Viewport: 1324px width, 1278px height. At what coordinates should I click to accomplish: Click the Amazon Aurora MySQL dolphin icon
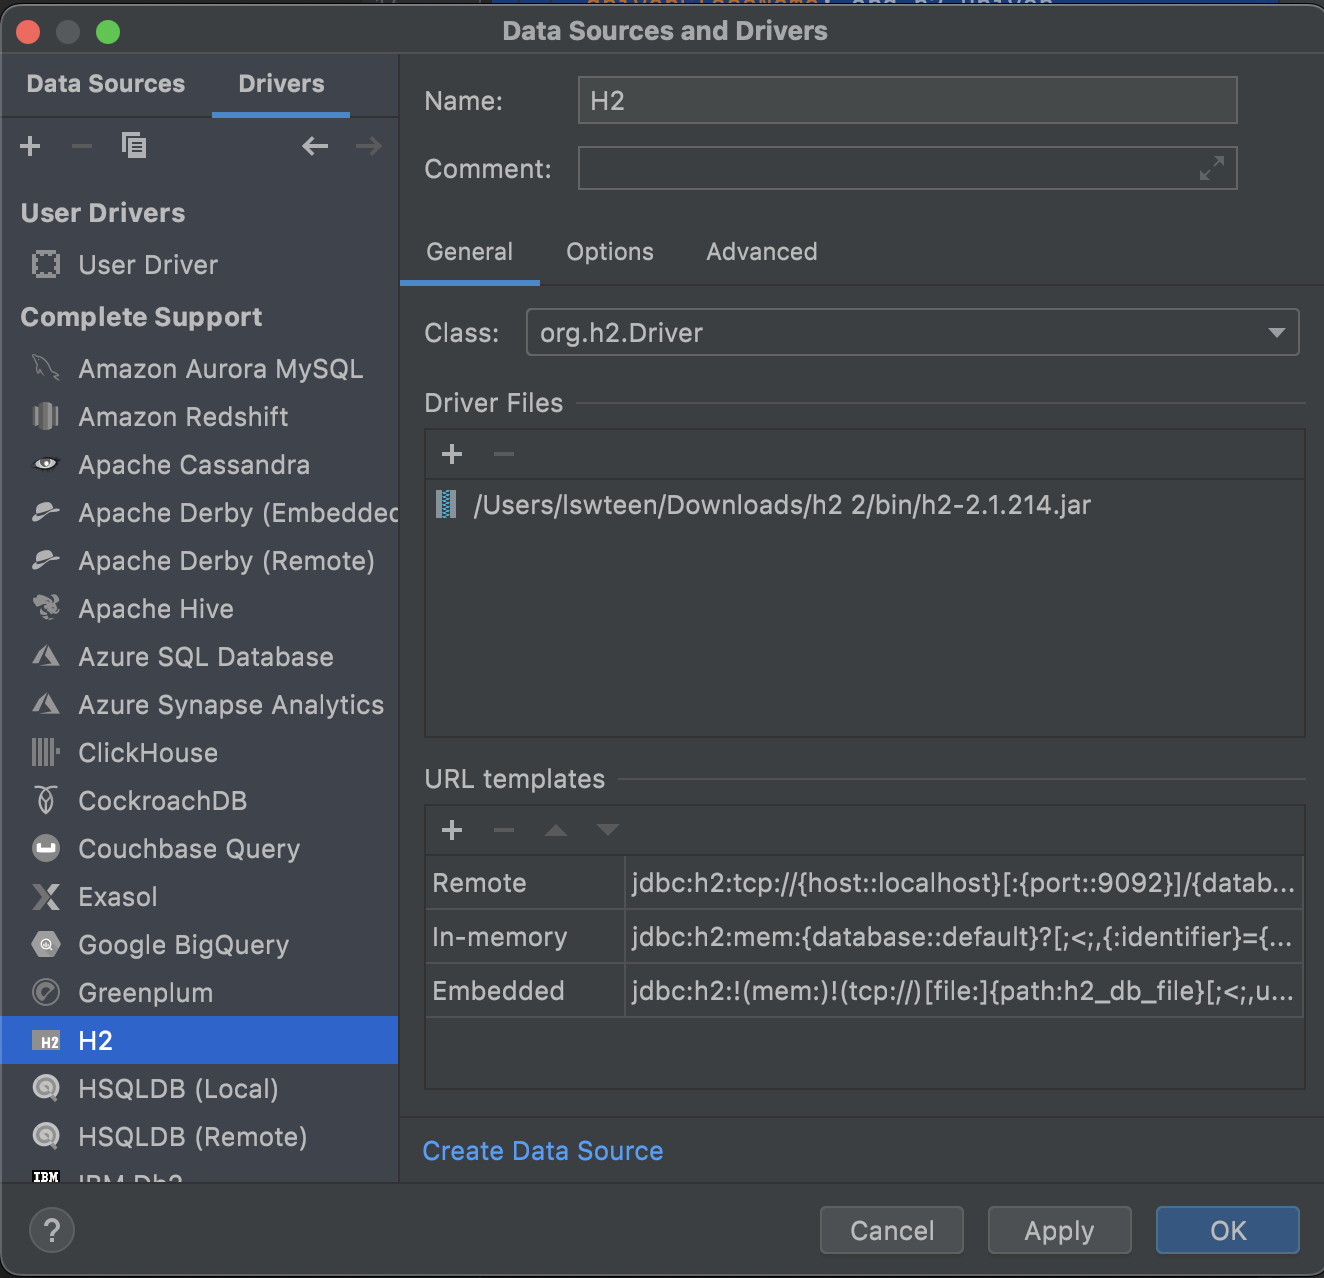(46, 369)
